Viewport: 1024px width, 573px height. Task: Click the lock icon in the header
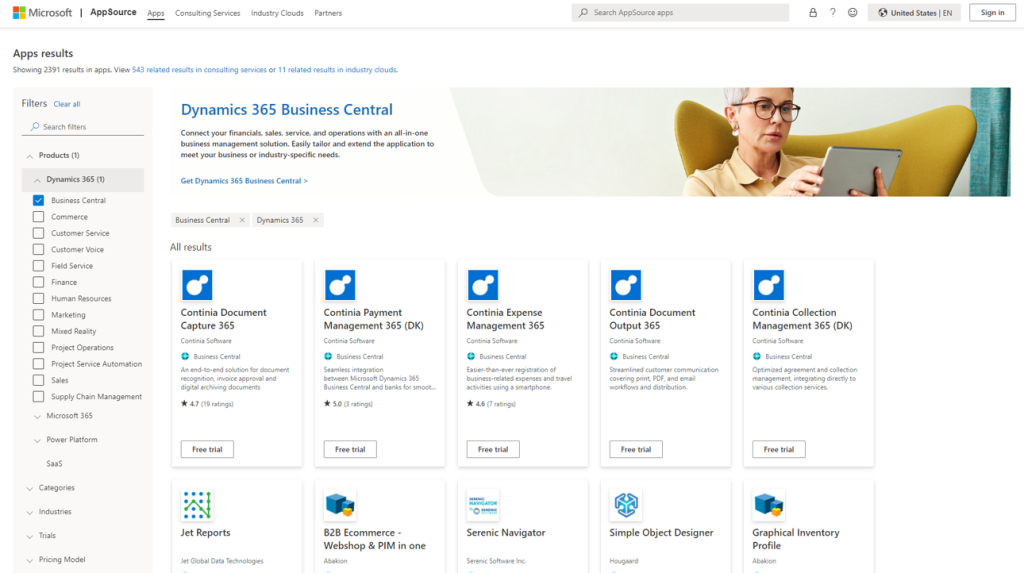(812, 13)
